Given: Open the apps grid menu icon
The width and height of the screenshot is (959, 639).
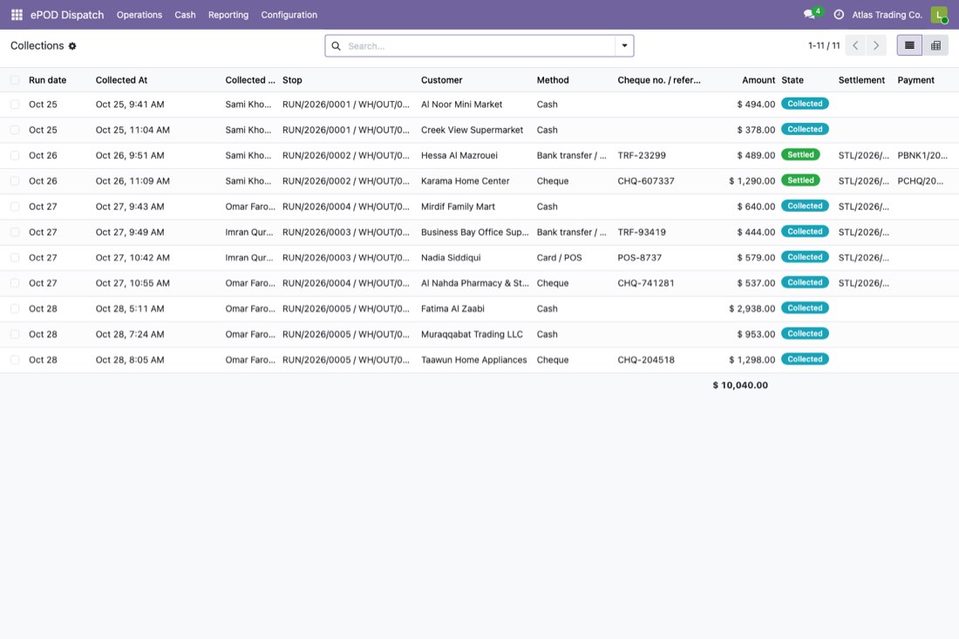Looking at the screenshot, I should [17, 15].
